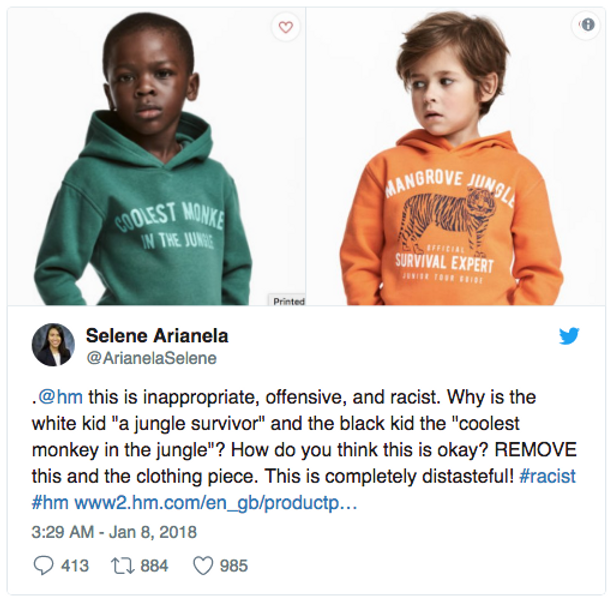The width and height of the screenshot is (613, 607).
Task: Open the 3:29 AM - Jan 8, 2018 timestamp
Action: tap(114, 532)
